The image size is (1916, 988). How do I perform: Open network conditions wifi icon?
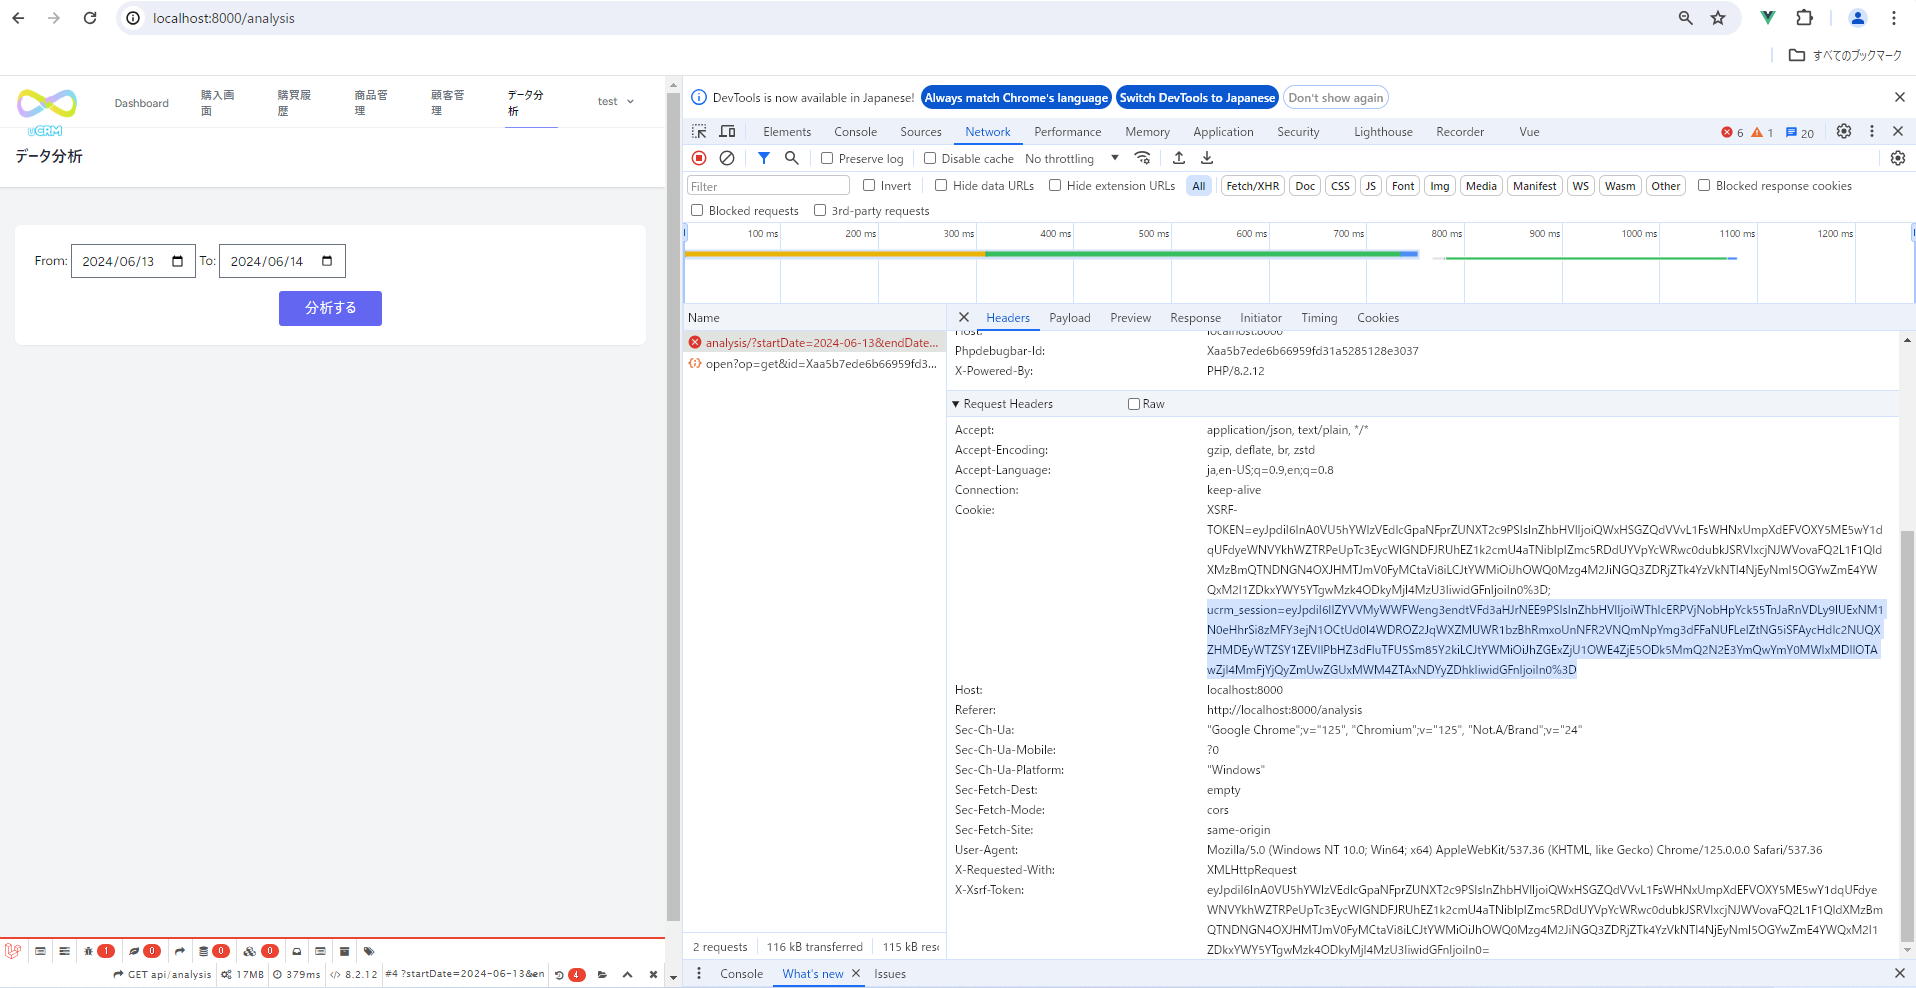[x=1142, y=158]
